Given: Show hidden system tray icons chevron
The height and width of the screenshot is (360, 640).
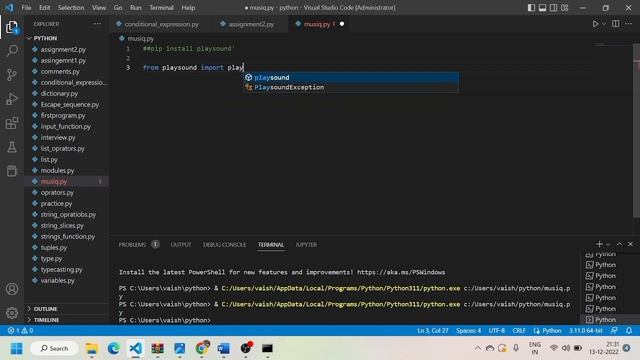Looking at the screenshot, I should (x=478, y=348).
